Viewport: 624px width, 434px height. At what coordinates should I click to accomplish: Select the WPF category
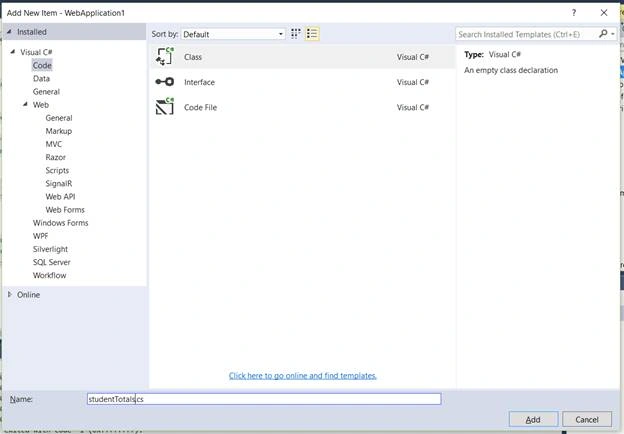[40, 236]
